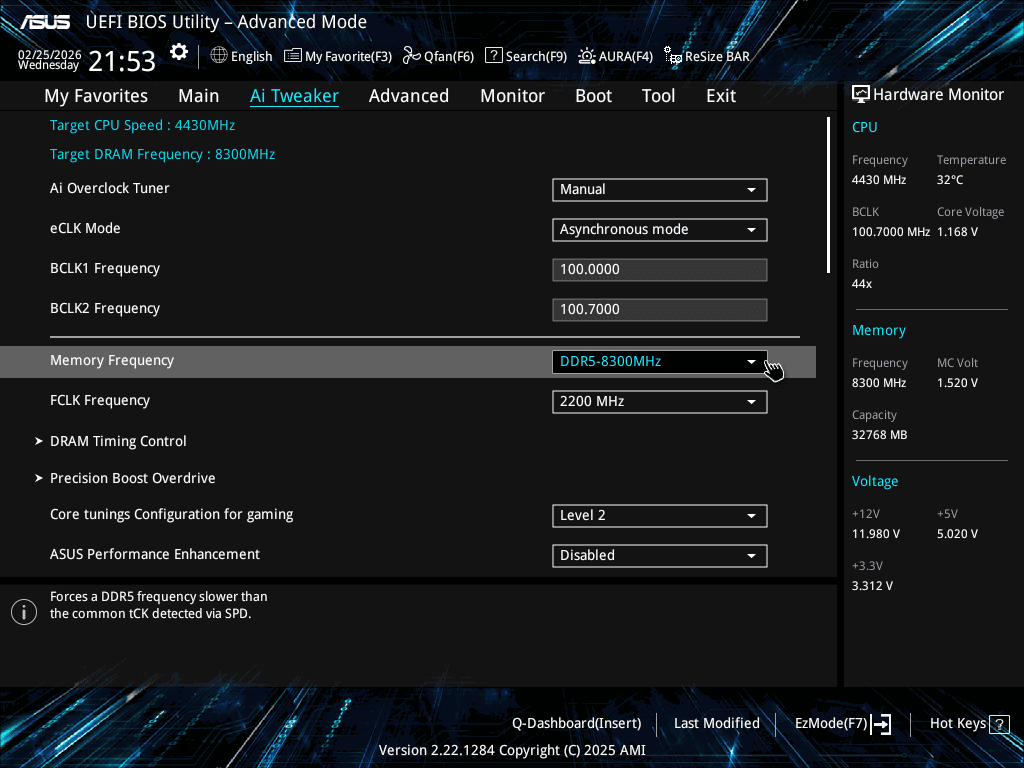
Task: Click the info icon beside help text
Action: 24,612
